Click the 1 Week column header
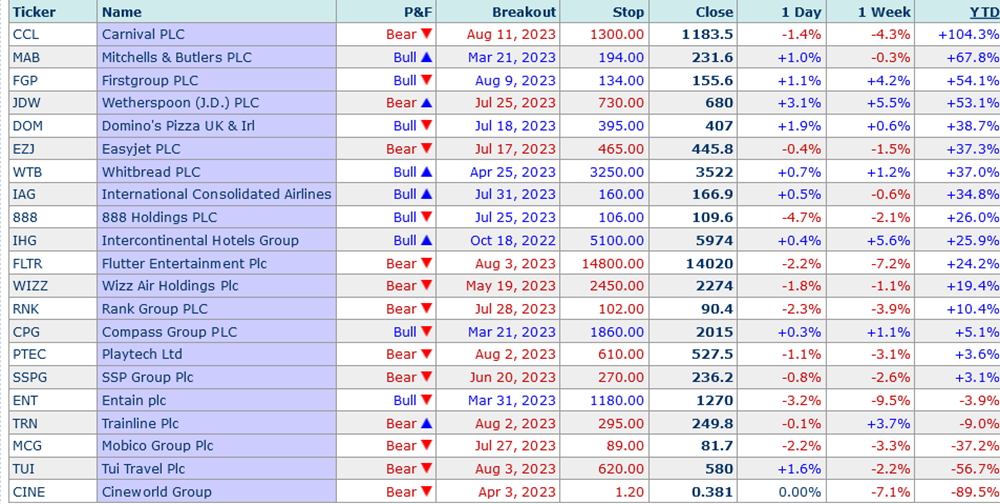The height and width of the screenshot is (504, 1000). [884, 12]
